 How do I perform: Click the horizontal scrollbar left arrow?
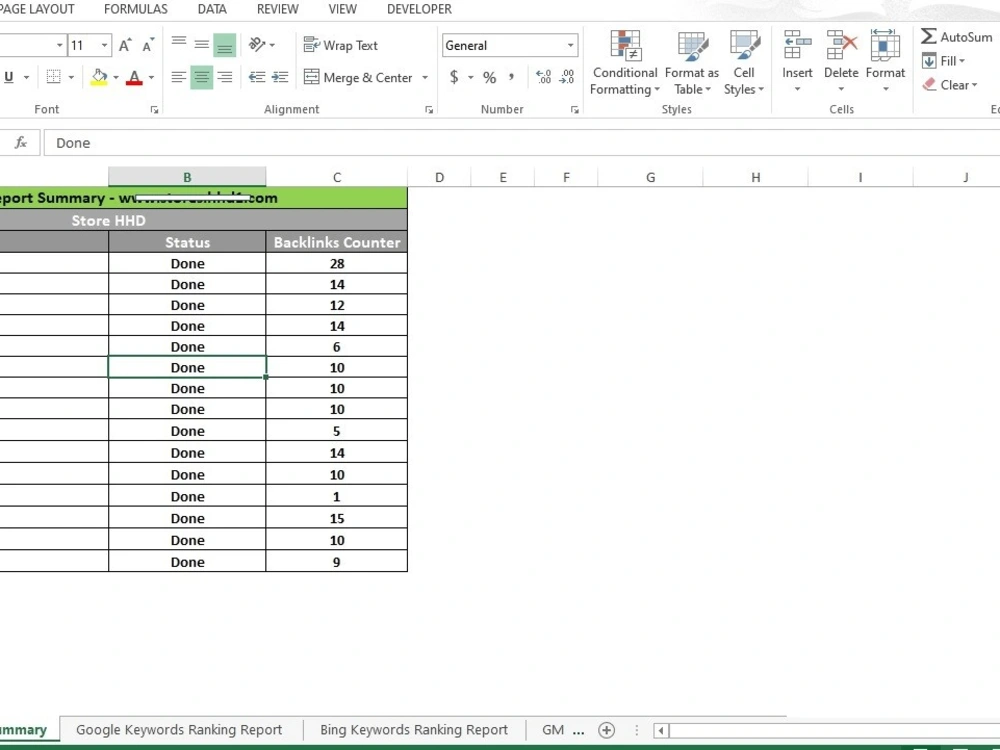pos(661,730)
